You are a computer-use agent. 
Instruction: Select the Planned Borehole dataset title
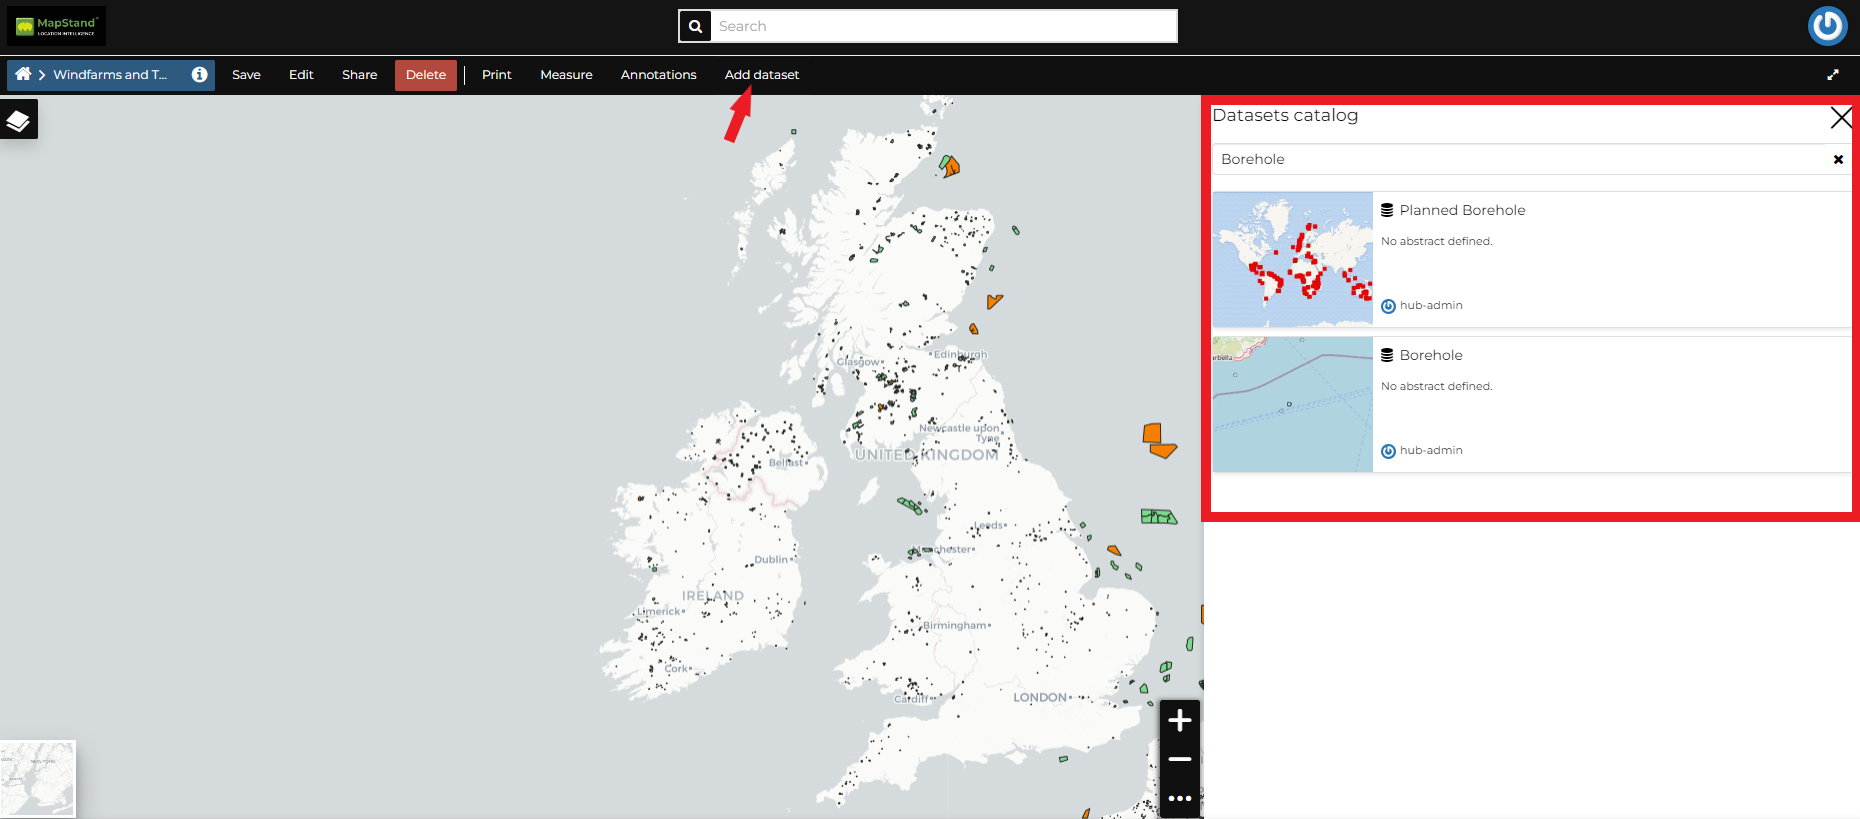pyautogui.click(x=1462, y=210)
